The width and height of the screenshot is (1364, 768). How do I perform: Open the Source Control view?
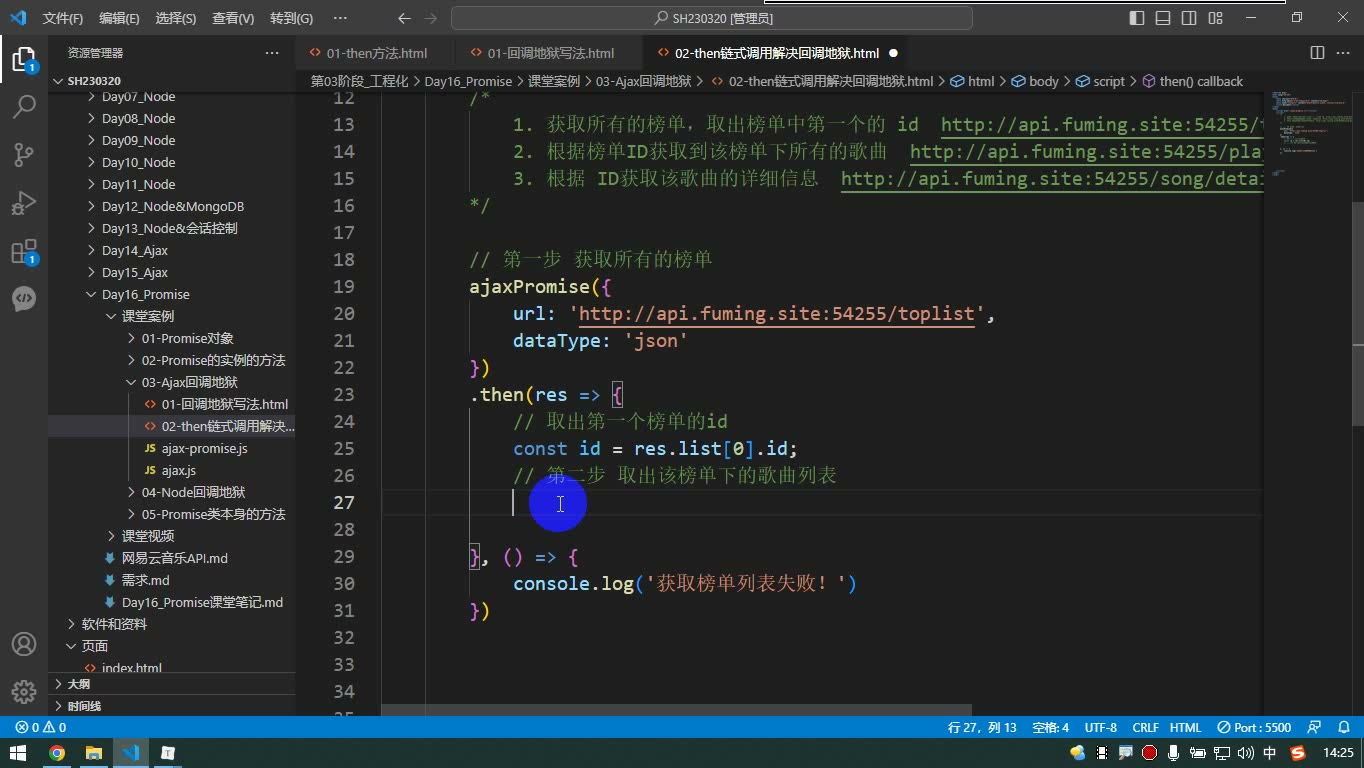(24, 154)
